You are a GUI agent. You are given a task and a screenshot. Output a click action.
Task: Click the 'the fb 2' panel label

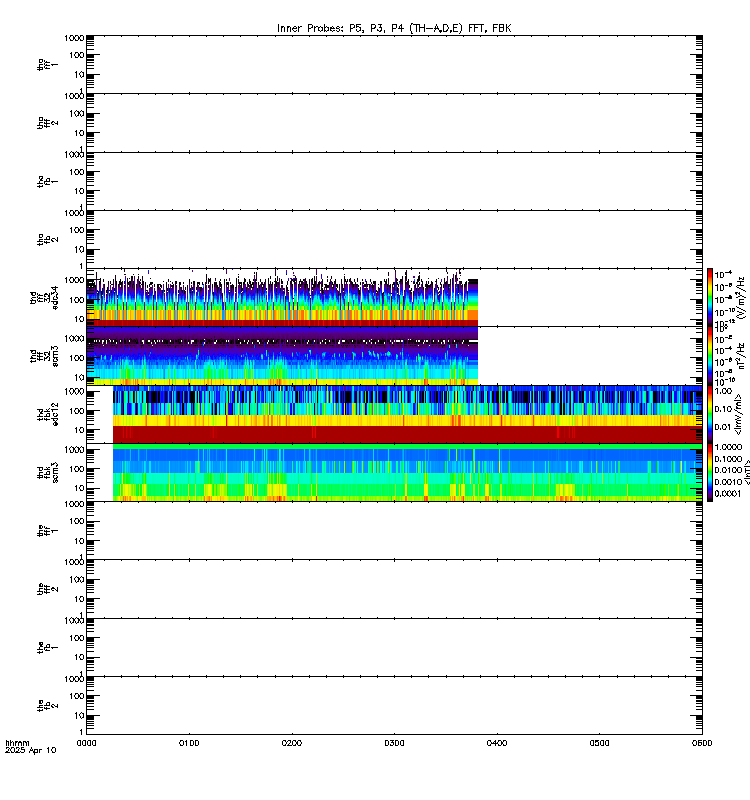[48, 706]
